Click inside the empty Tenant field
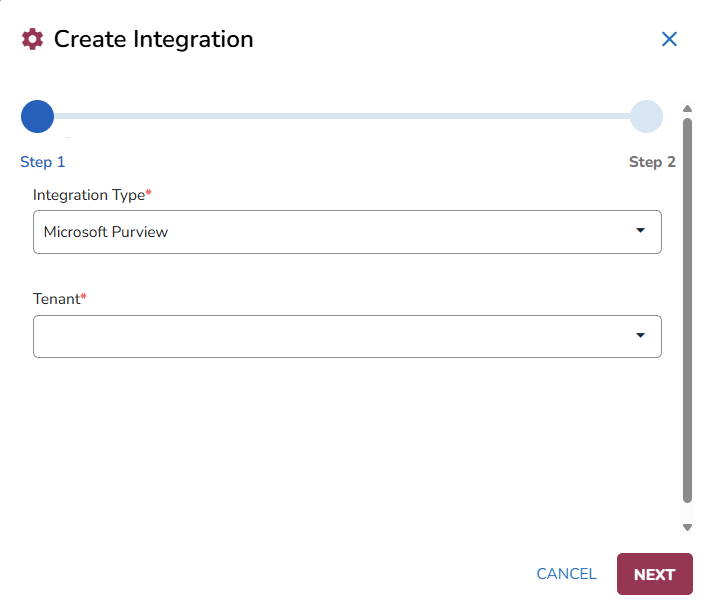707x607 pixels. pyautogui.click(x=330, y=337)
